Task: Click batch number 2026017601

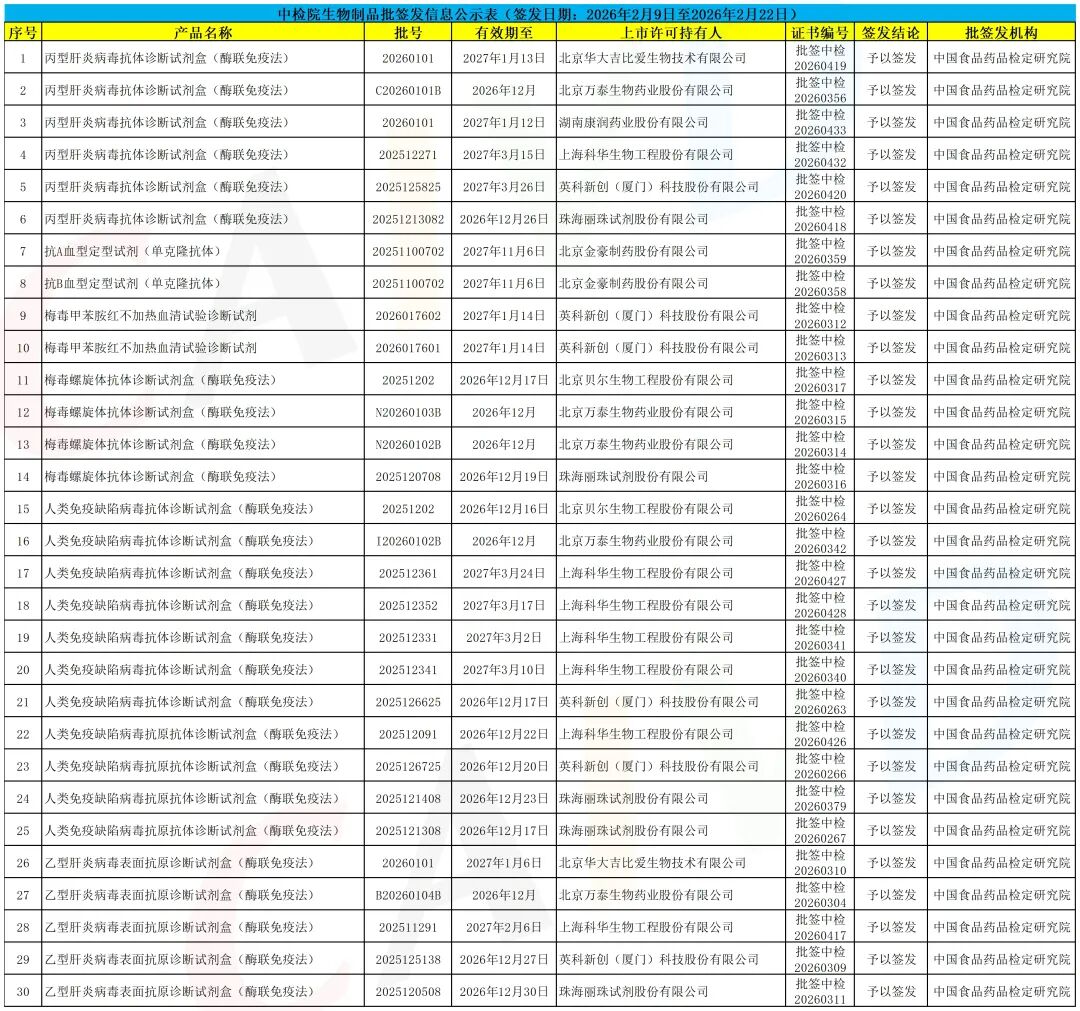Action: [x=408, y=348]
